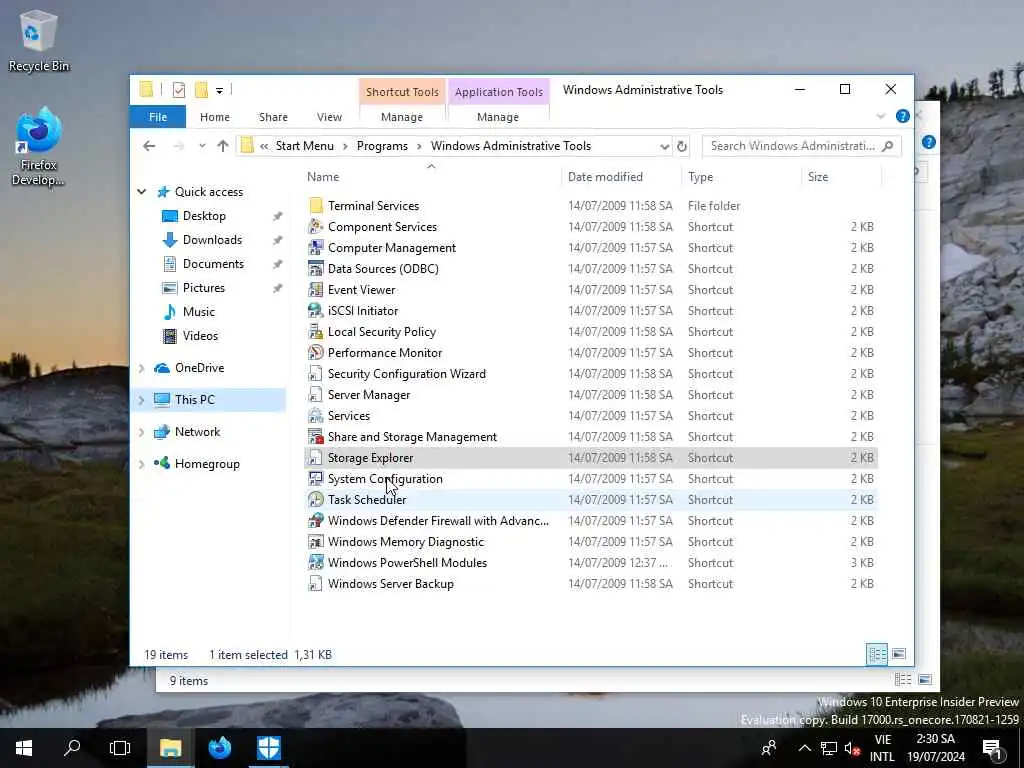This screenshot has height=768, width=1024.
Task: Click the Windows Memory Diagnostic icon
Action: click(x=316, y=541)
